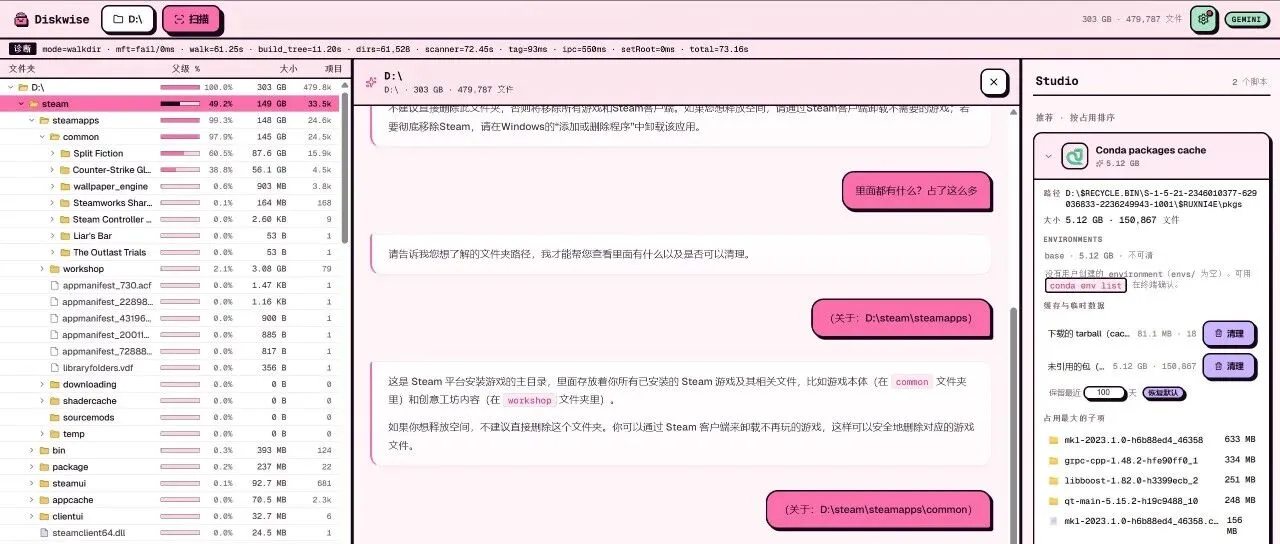Sort by the 文件夹 column header
Image resolution: width=1280 pixels, height=544 pixels.
tap(22, 69)
